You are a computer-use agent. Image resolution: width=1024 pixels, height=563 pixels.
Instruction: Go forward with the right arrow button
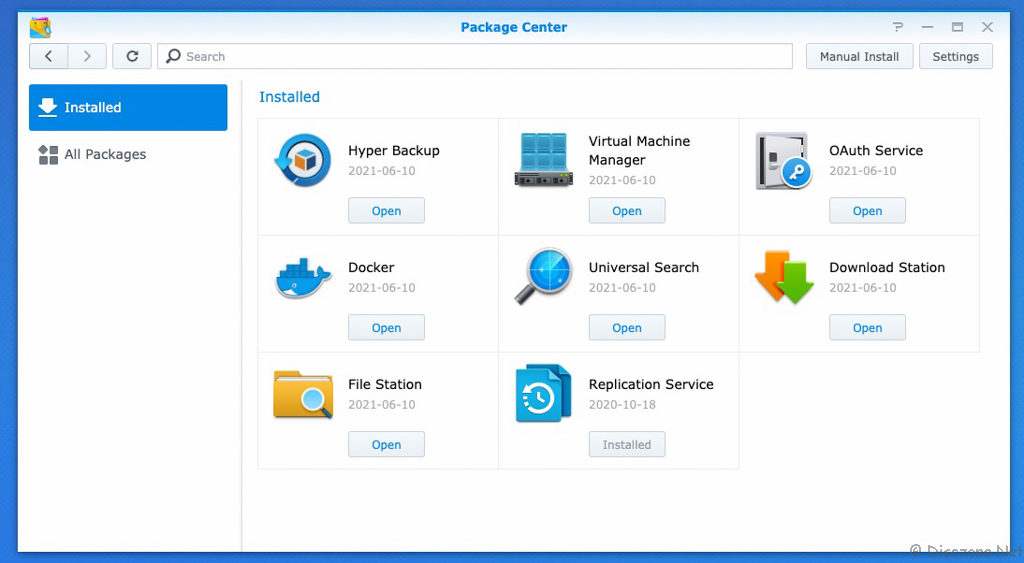coord(87,56)
